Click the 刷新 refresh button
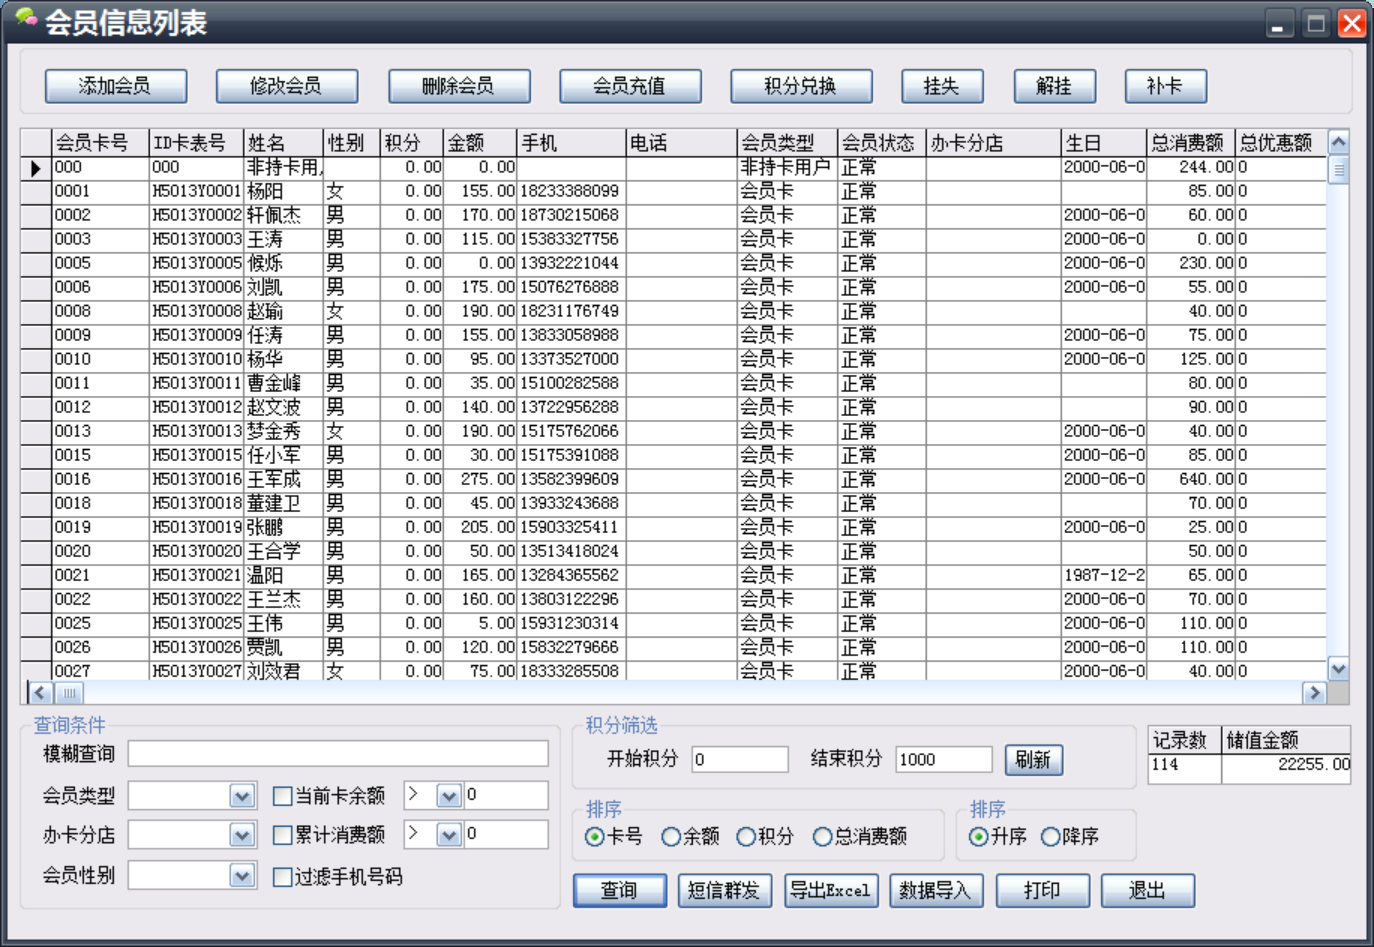Viewport: 1374px width, 947px height. pos(1033,760)
